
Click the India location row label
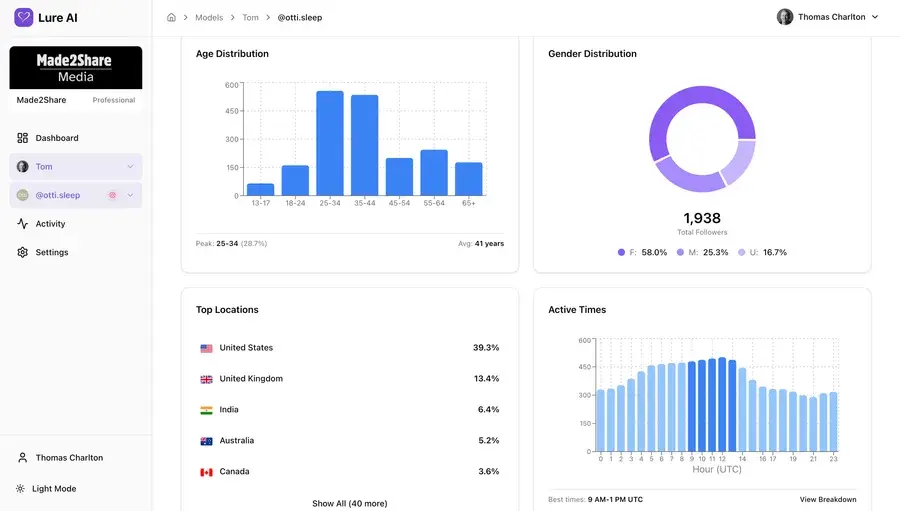click(228, 409)
